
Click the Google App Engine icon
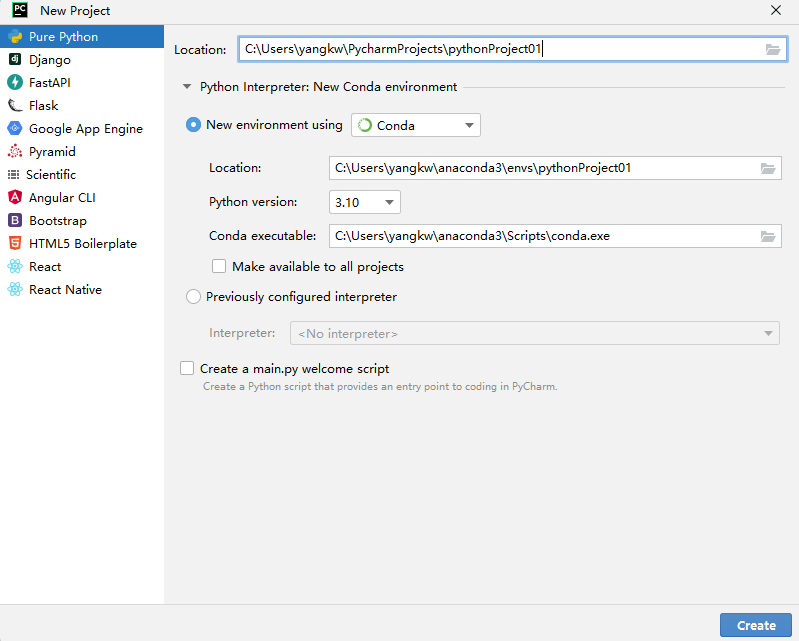click(x=15, y=128)
